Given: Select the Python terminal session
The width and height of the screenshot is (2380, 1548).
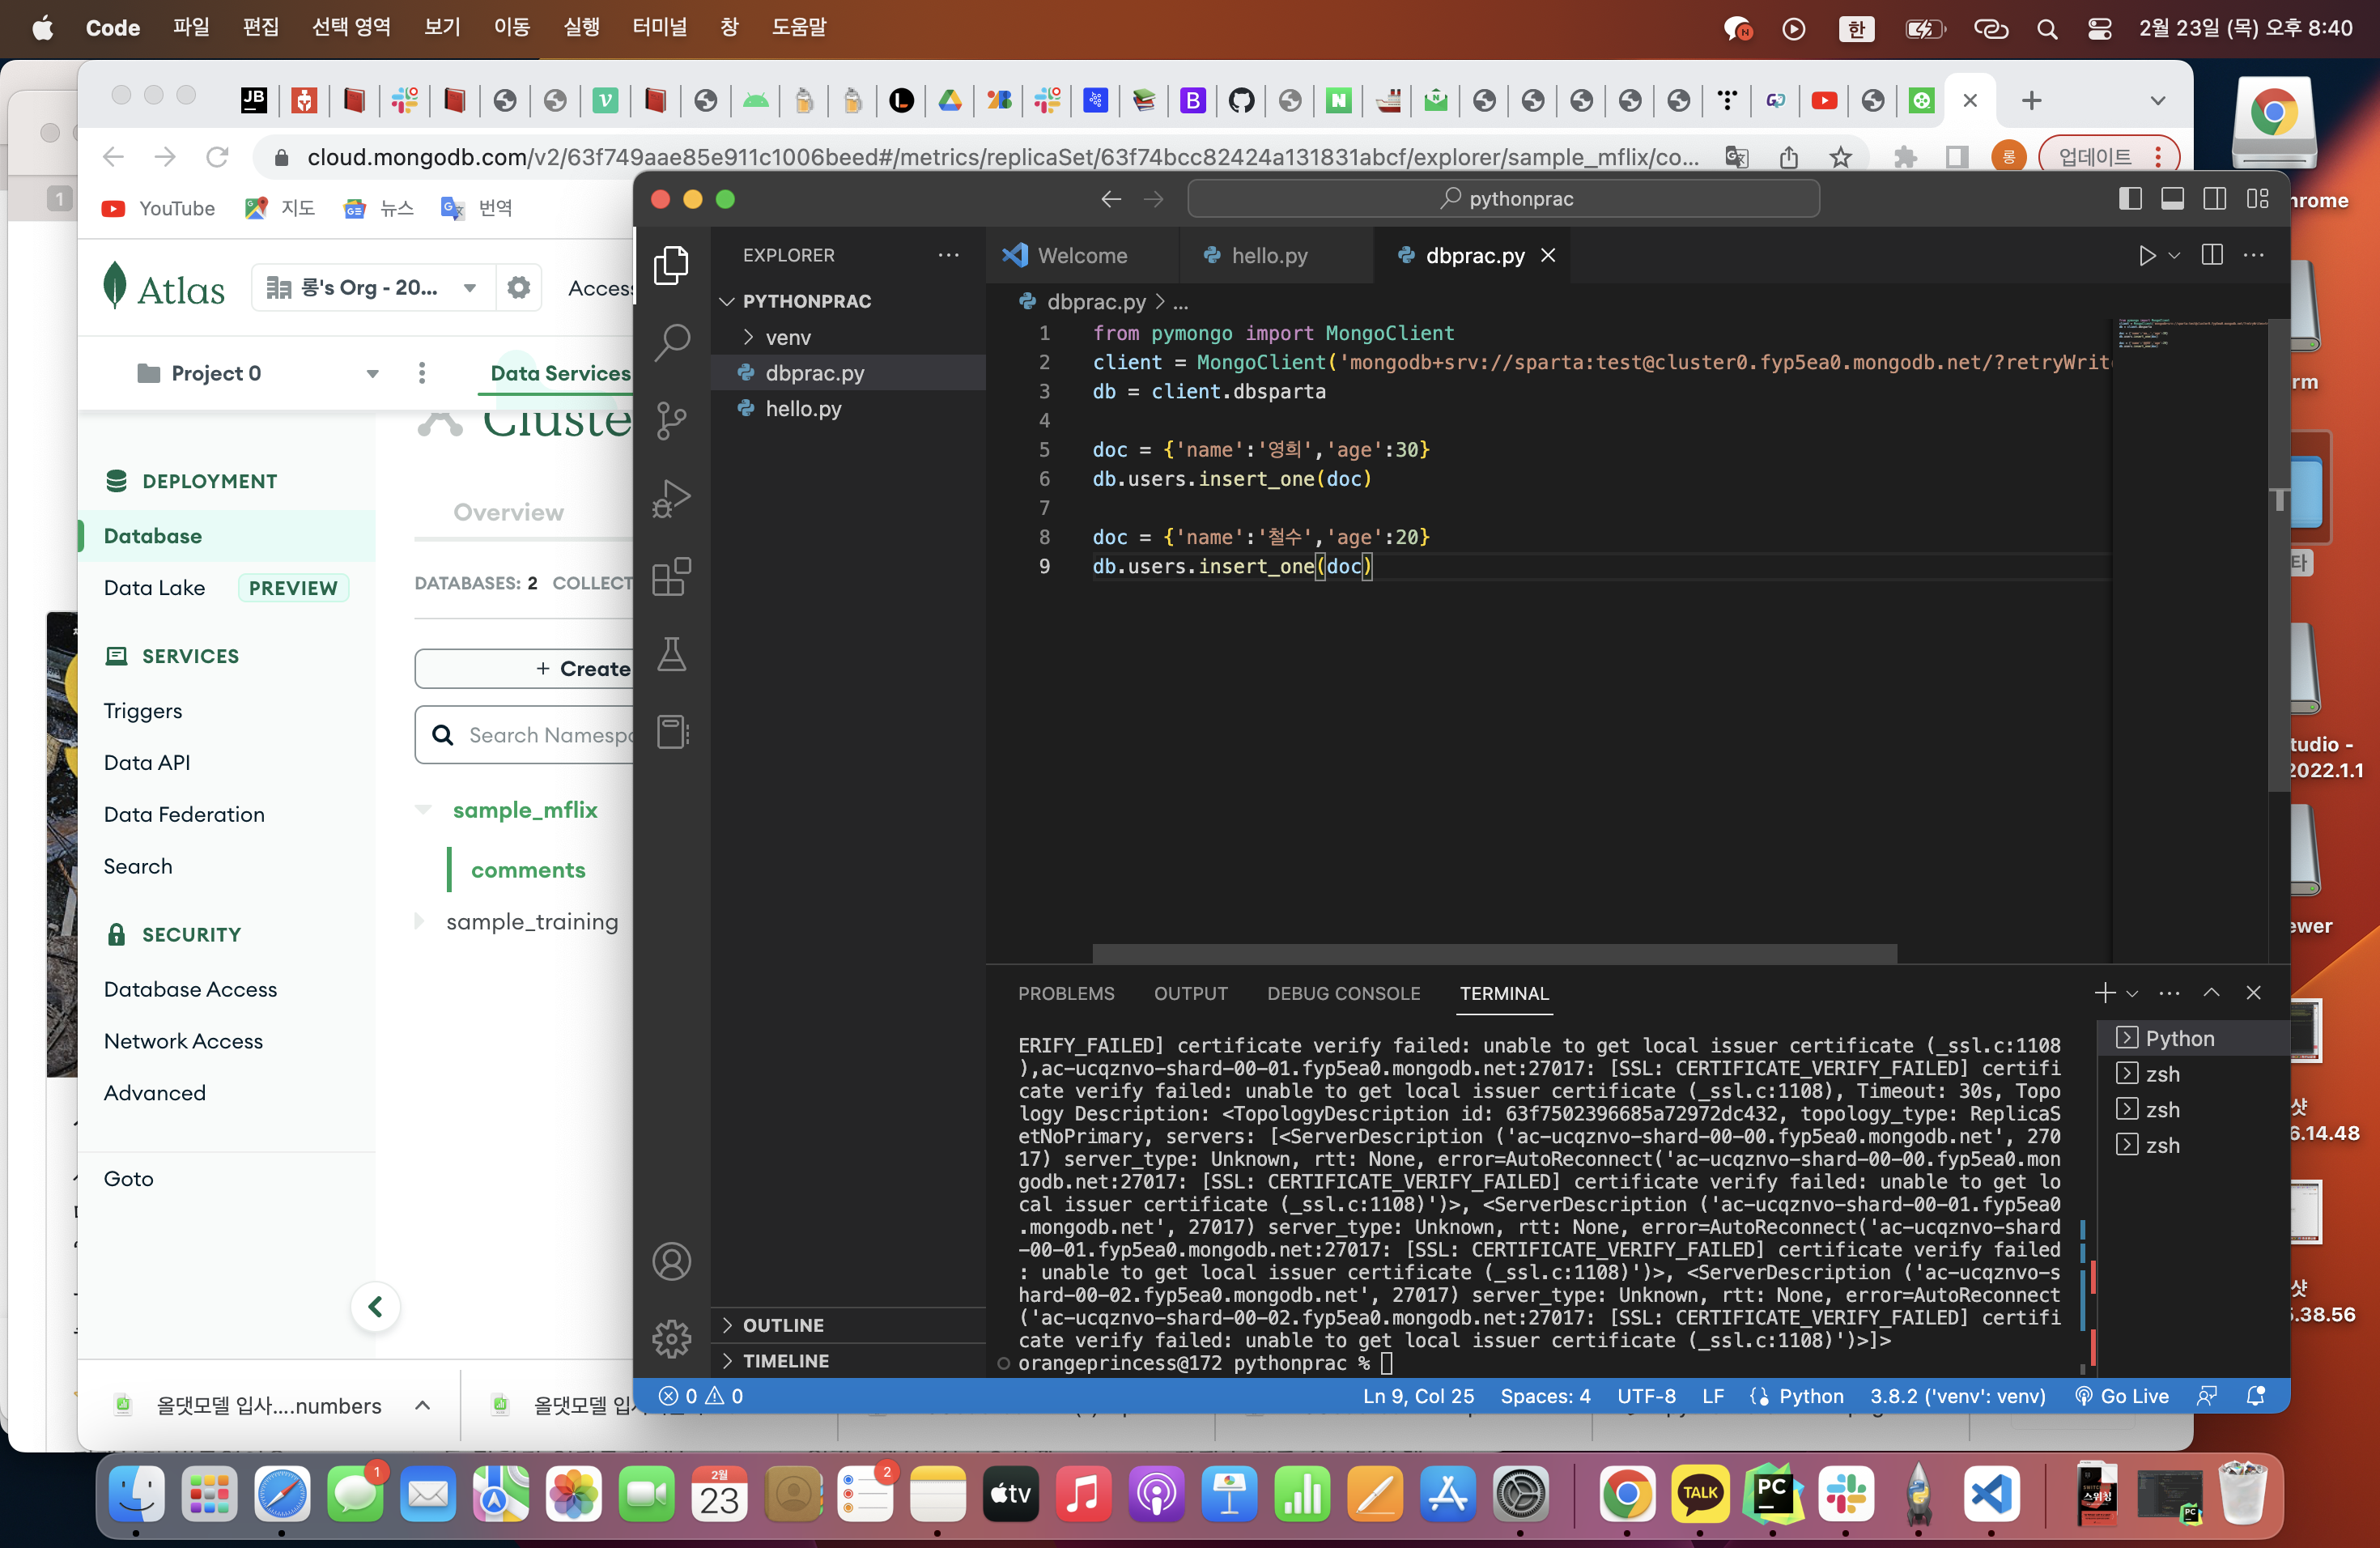Looking at the screenshot, I should tap(2179, 1038).
